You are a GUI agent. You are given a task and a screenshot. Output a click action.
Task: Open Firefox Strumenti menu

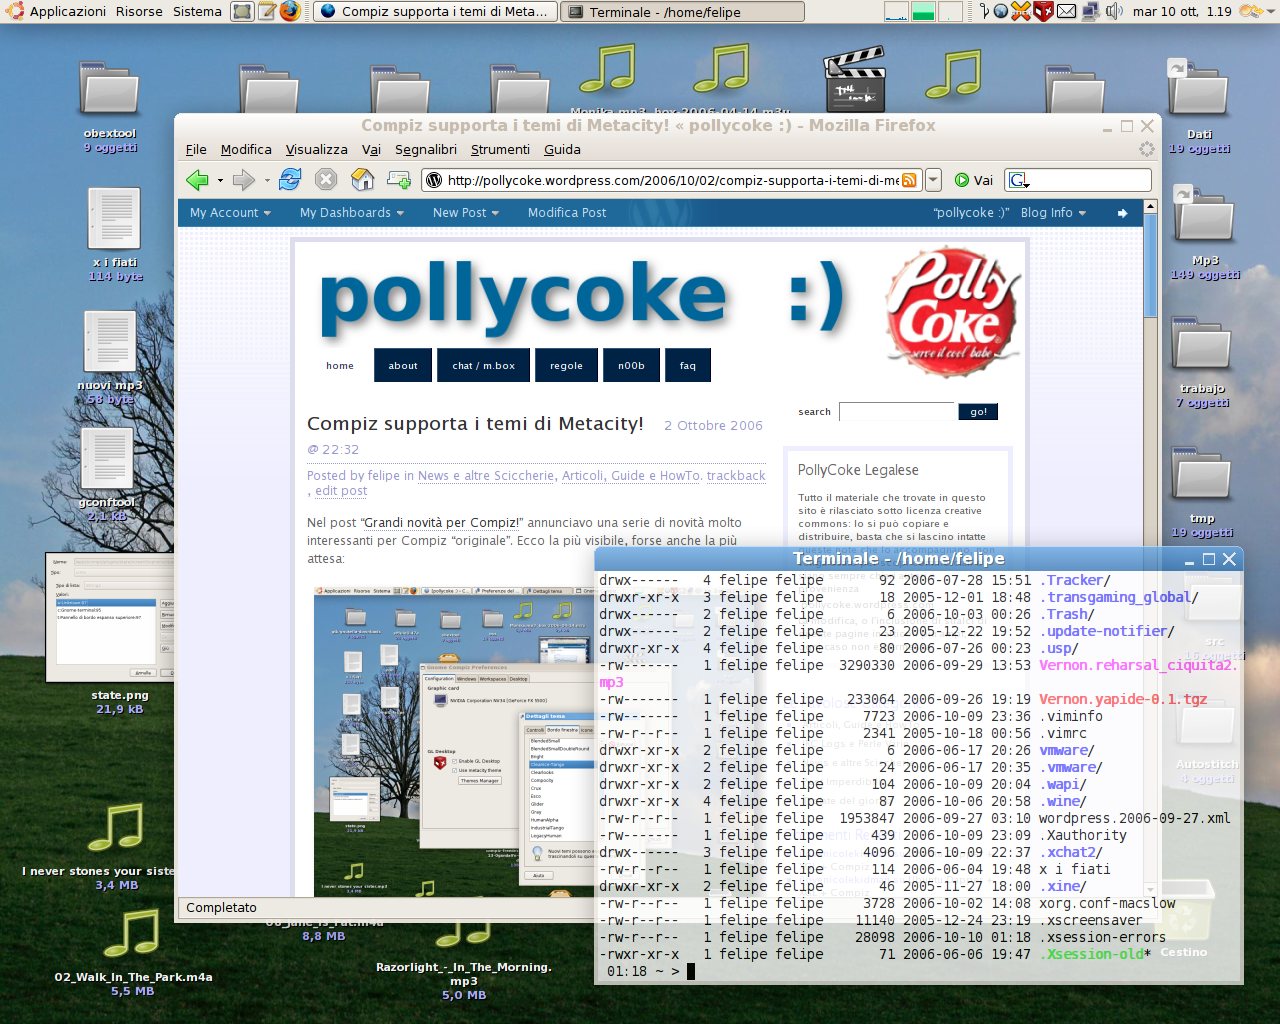click(x=500, y=149)
